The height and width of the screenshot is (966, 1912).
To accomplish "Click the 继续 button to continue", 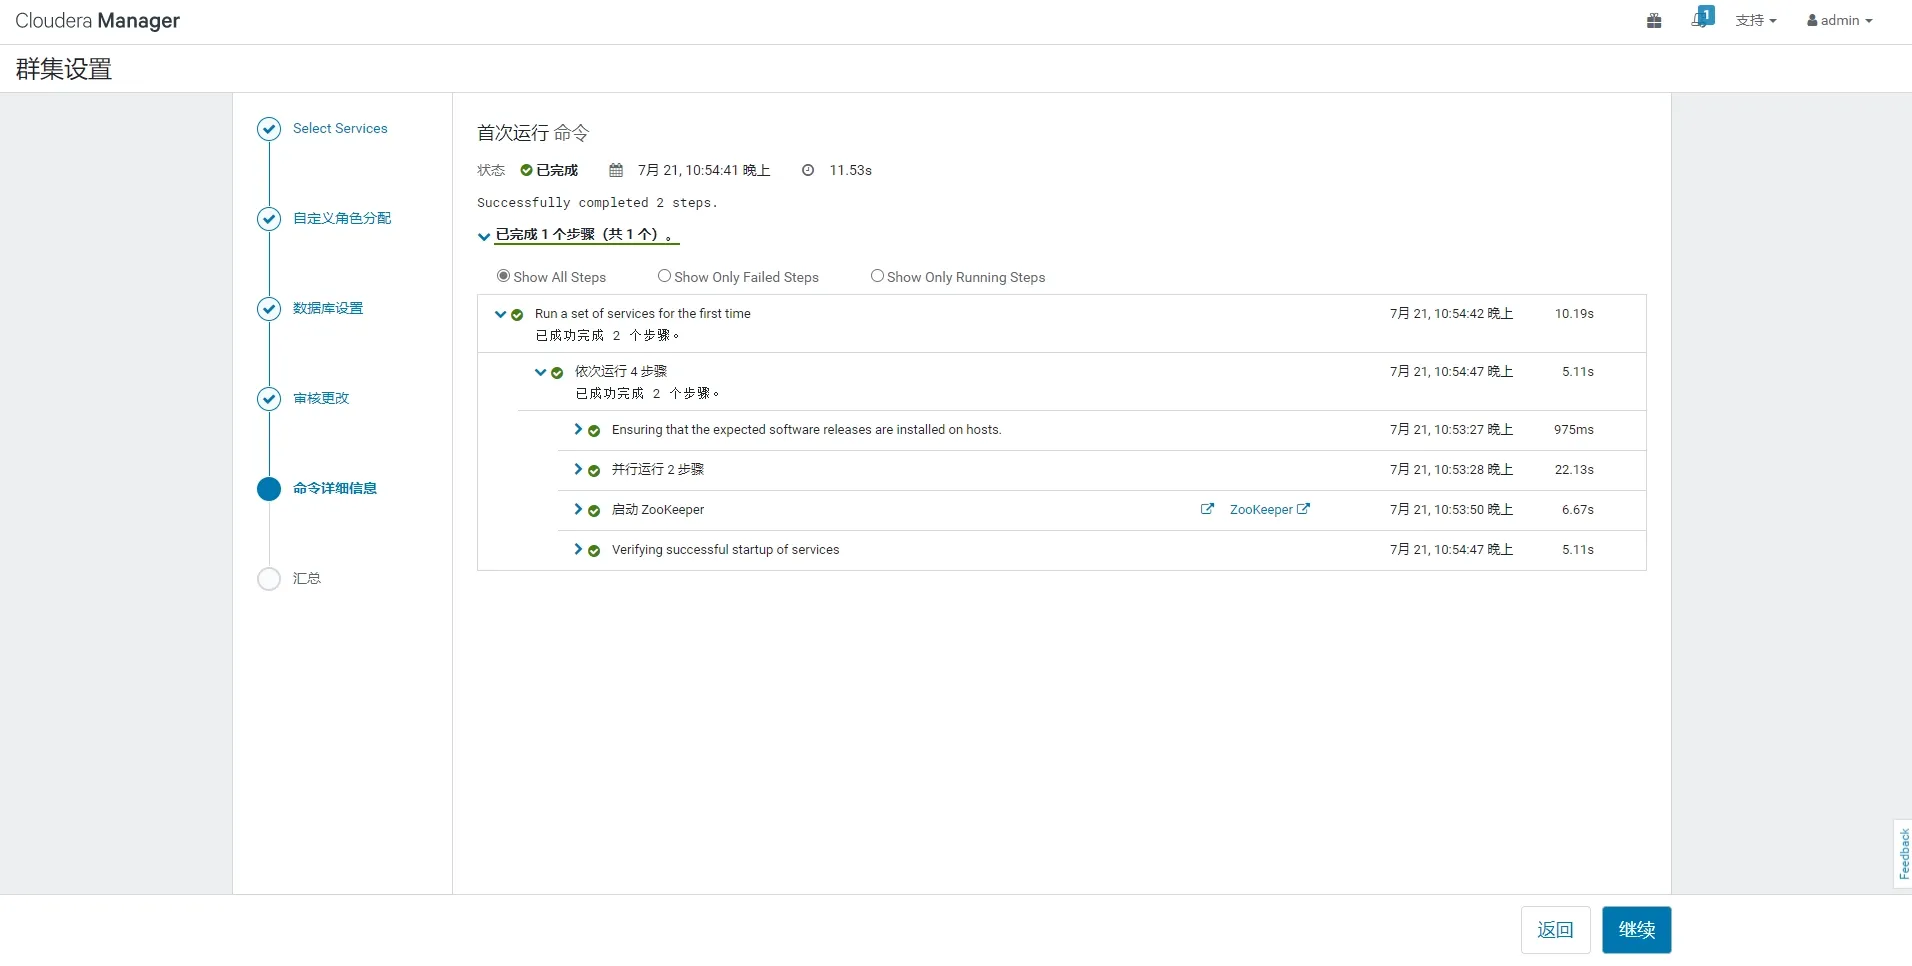I will coord(1637,930).
